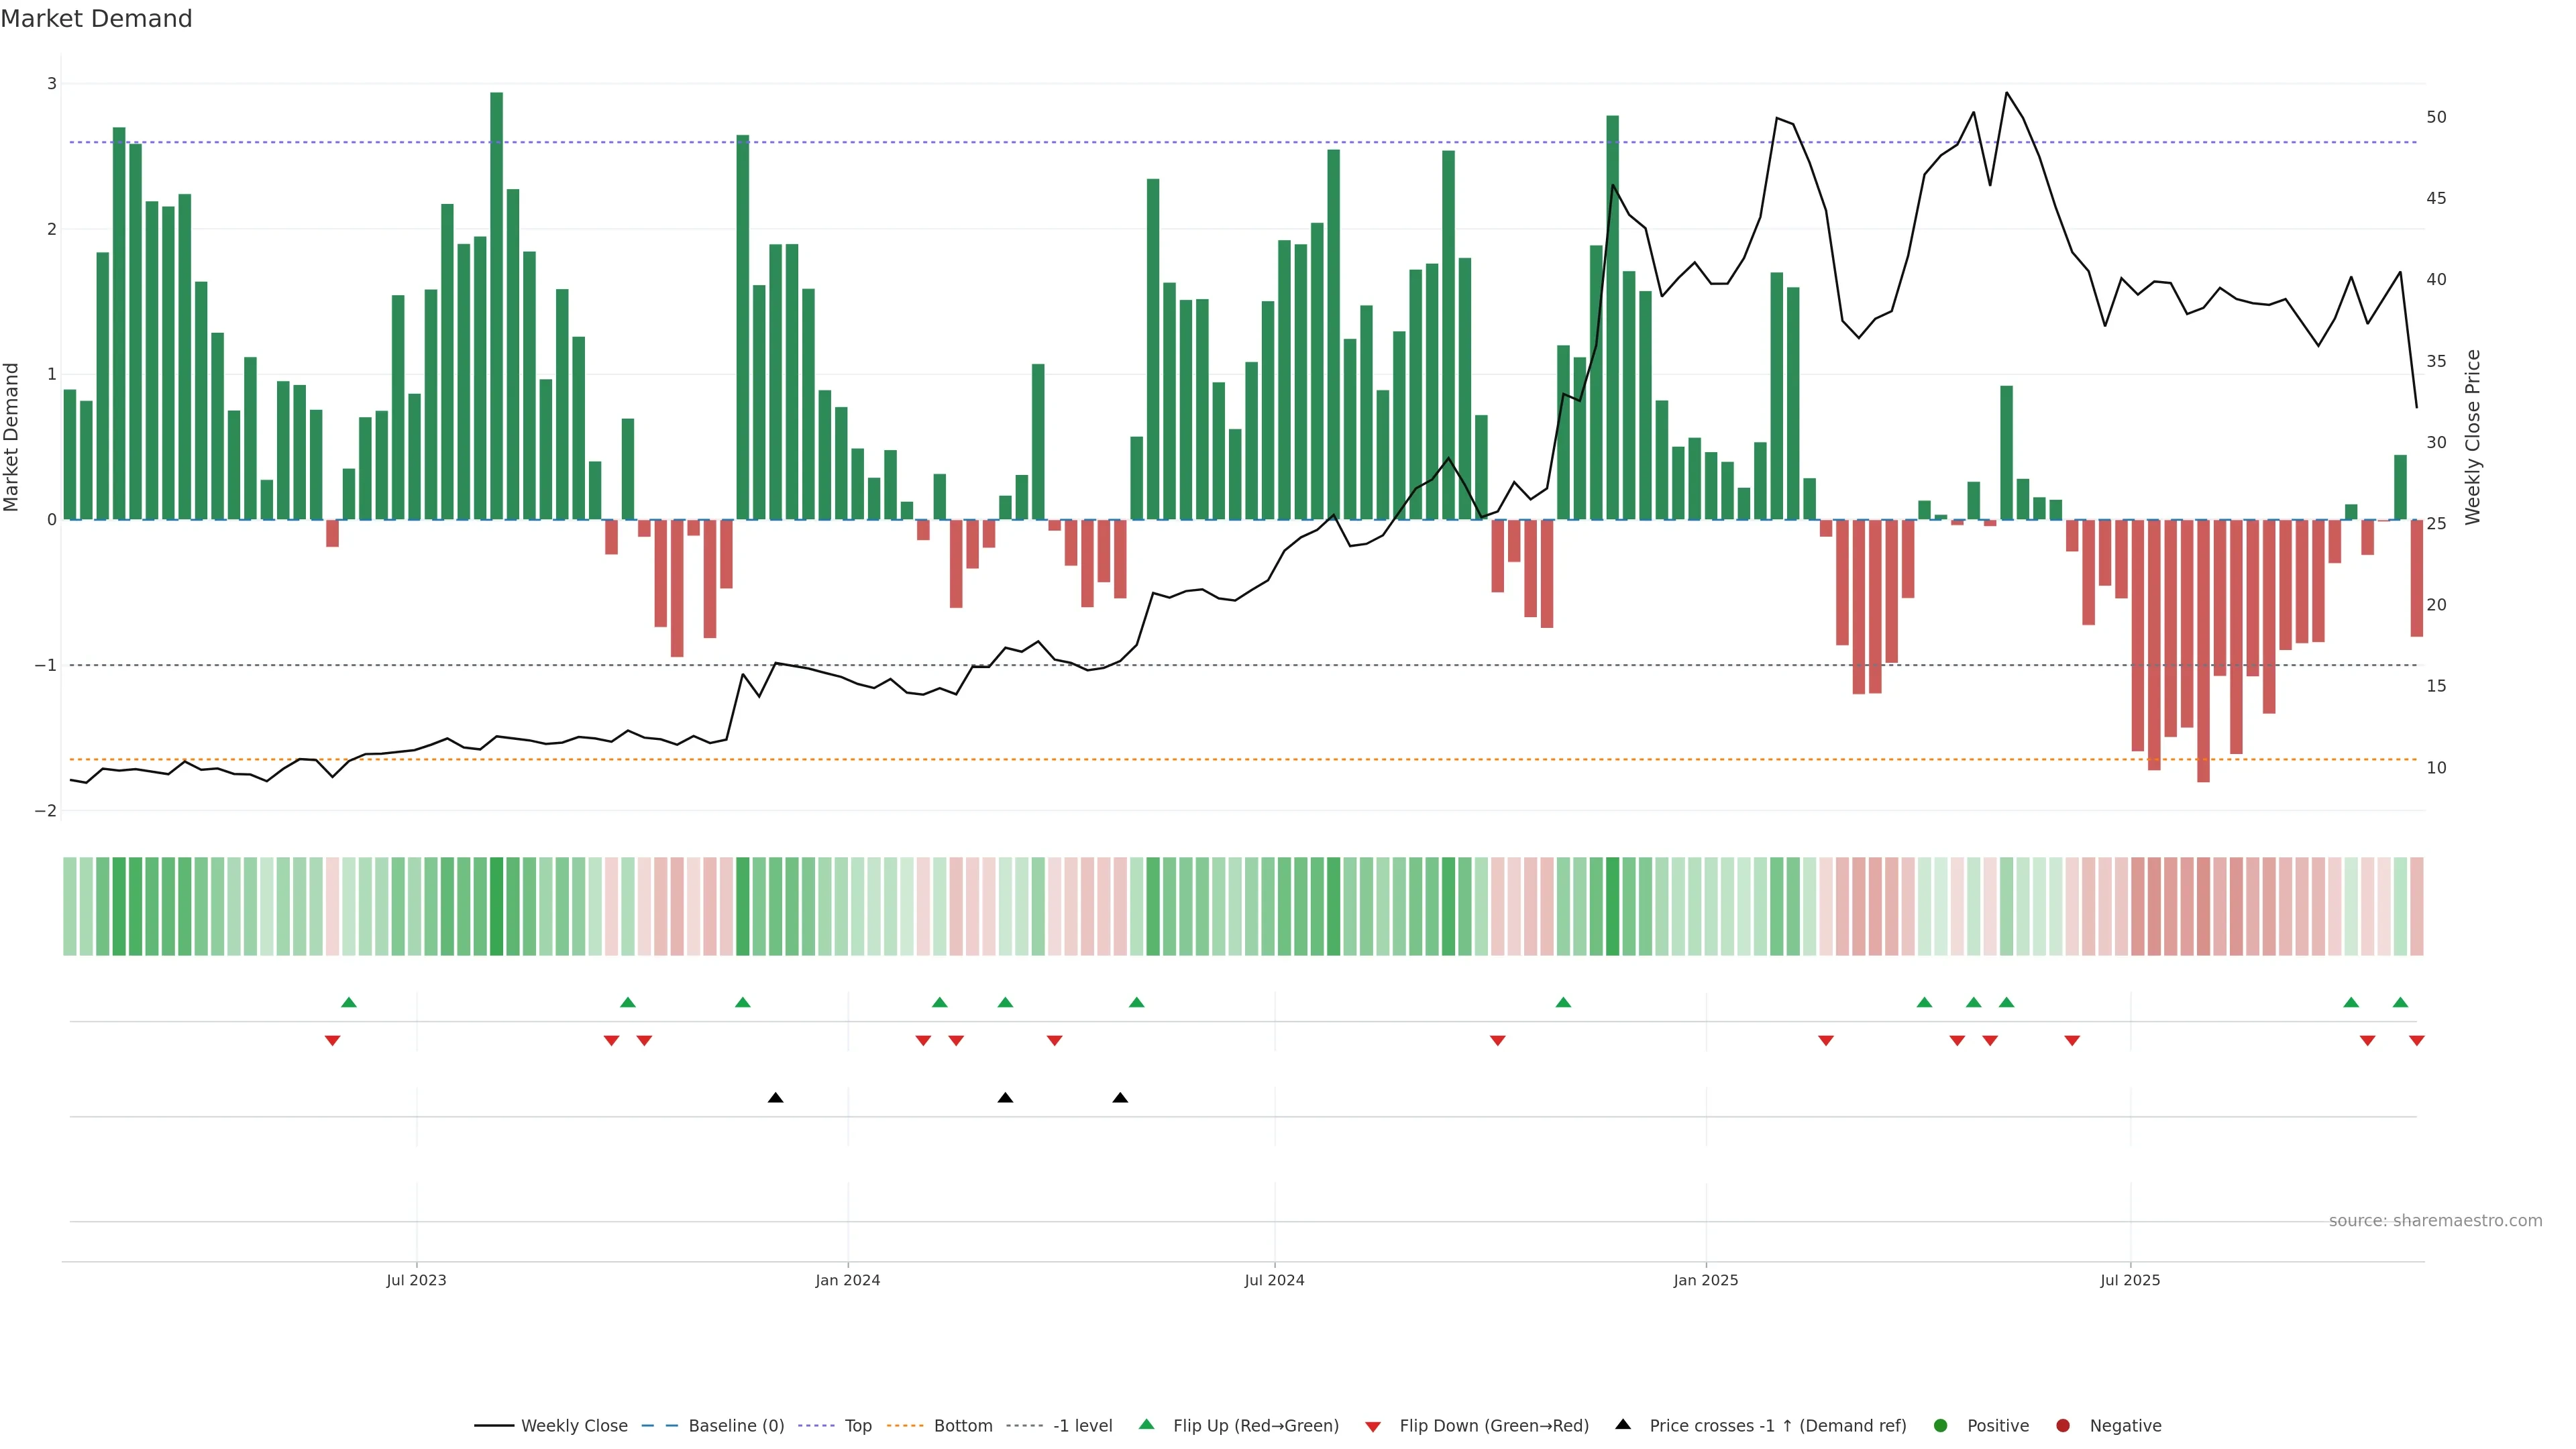
Task: Toggle the Positive legend entry
Action: [x=1997, y=1426]
